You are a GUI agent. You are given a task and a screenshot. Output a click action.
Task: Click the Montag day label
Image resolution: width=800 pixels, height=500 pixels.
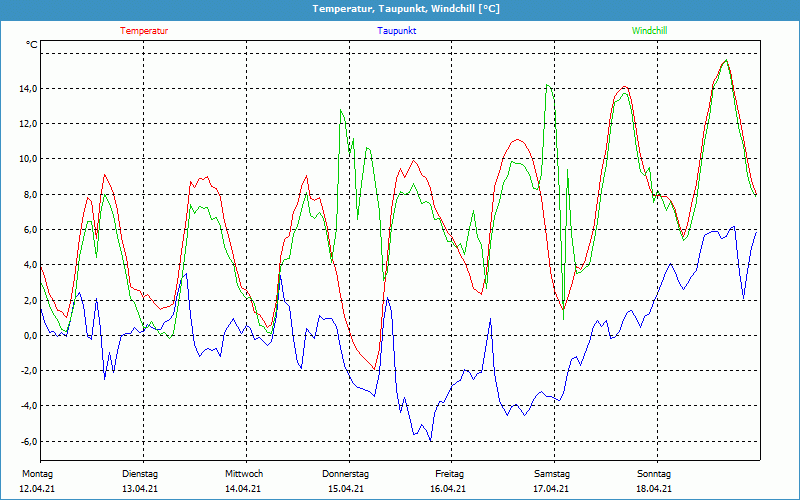pyautogui.click(x=37, y=474)
